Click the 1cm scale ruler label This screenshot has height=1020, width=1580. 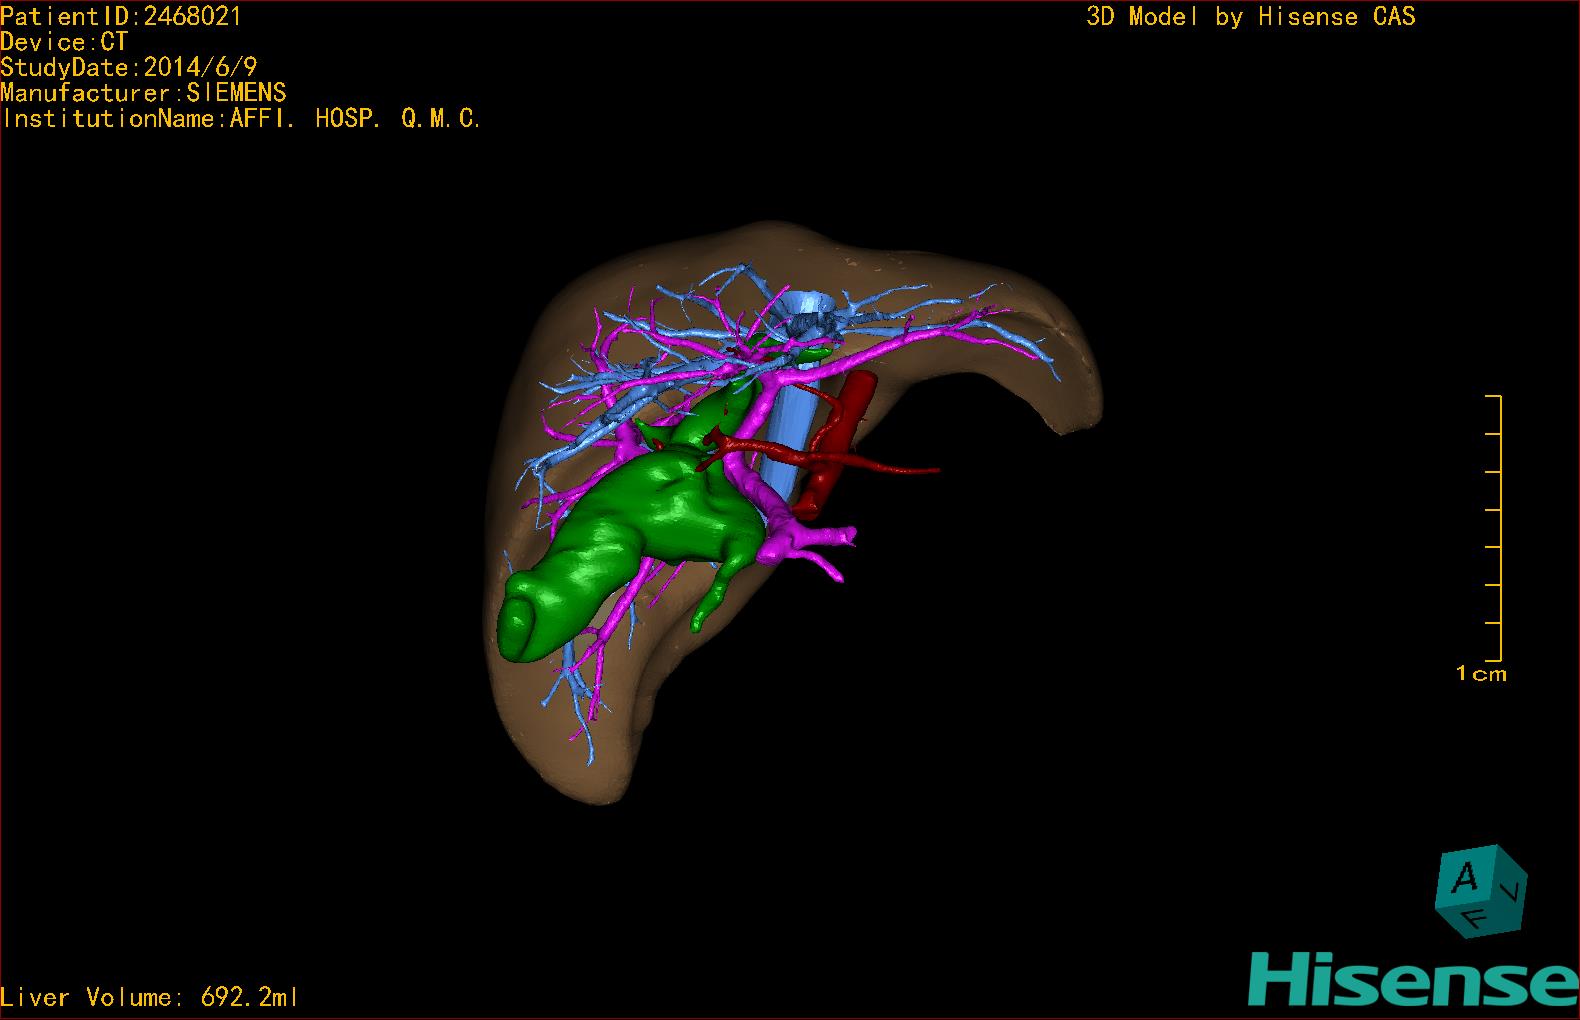pos(1481,674)
